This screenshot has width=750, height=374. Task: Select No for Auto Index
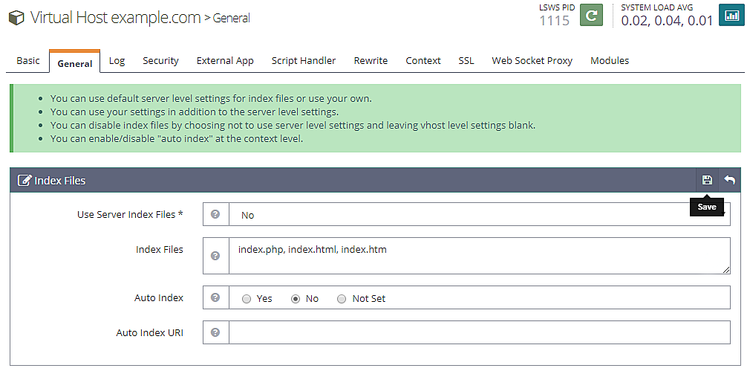coord(295,299)
